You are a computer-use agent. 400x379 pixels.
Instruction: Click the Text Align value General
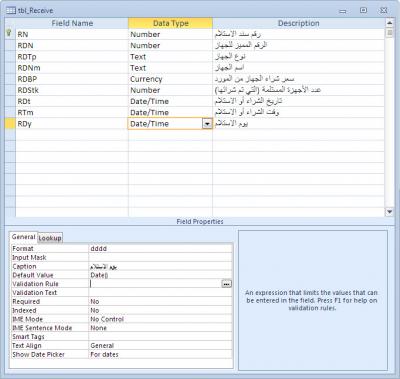point(160,346)
